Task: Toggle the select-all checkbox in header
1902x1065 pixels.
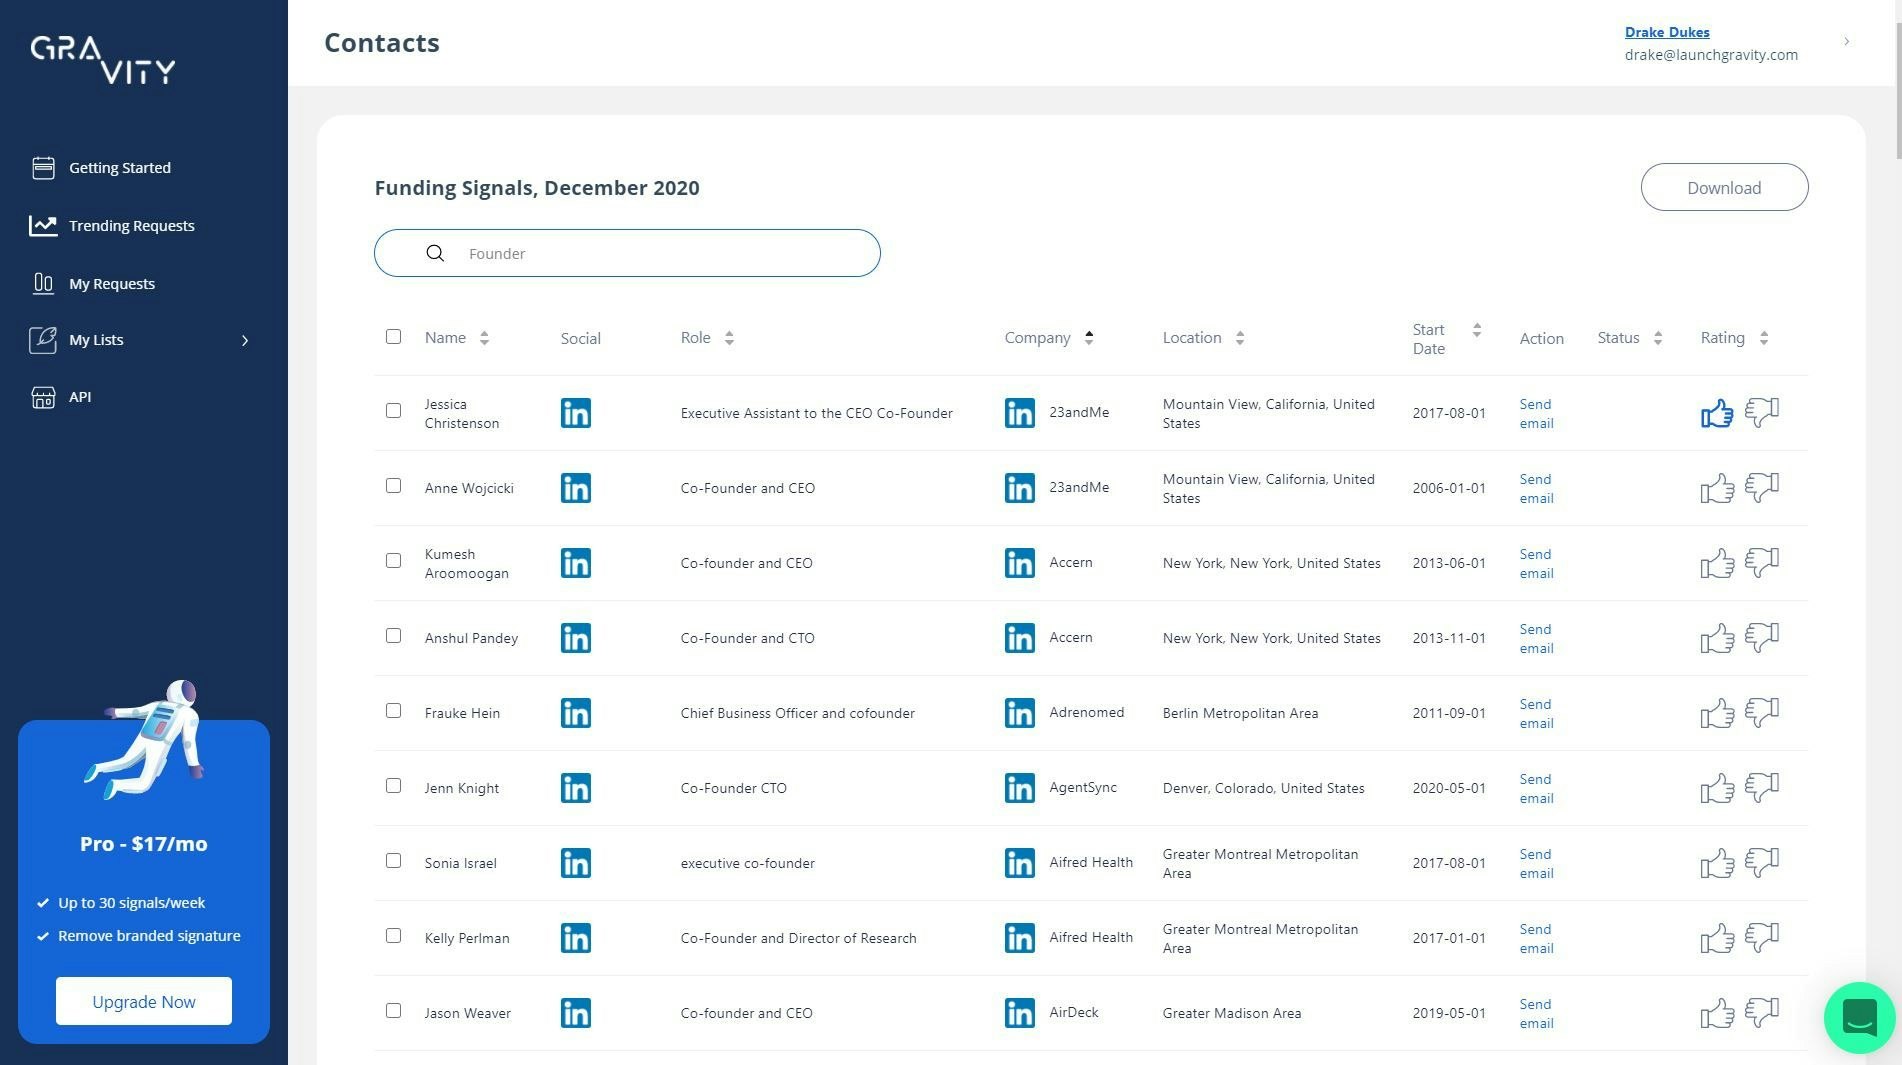Action: click(x=393, y=337)
